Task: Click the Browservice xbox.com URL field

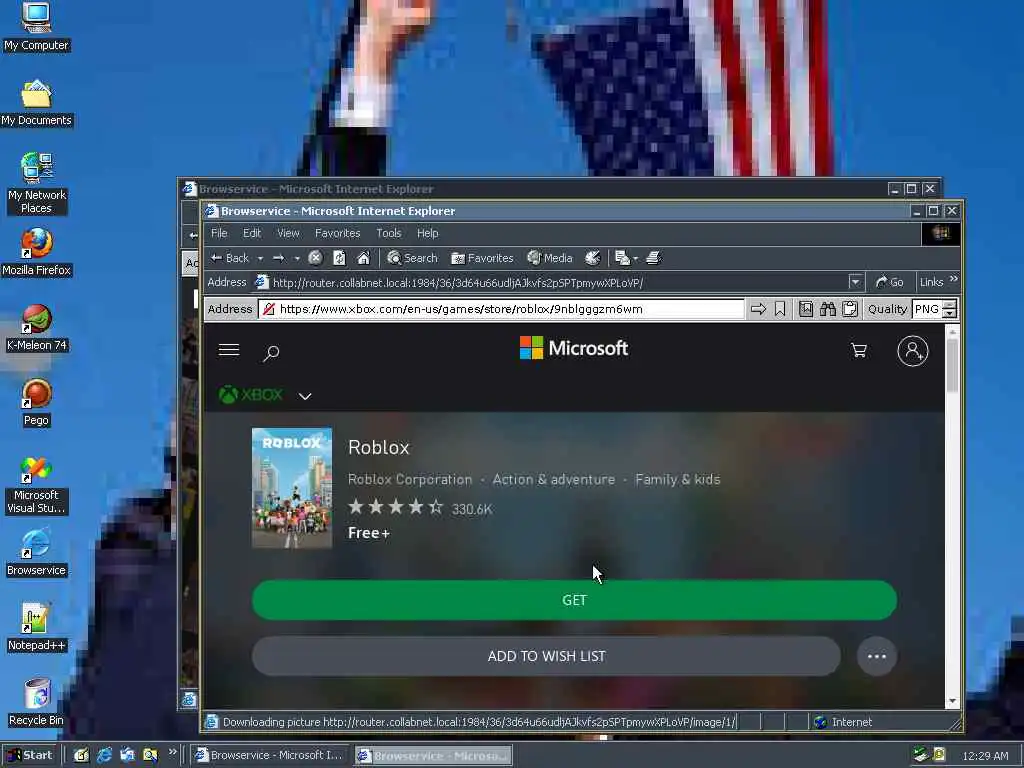Action: tap(502, 309)
